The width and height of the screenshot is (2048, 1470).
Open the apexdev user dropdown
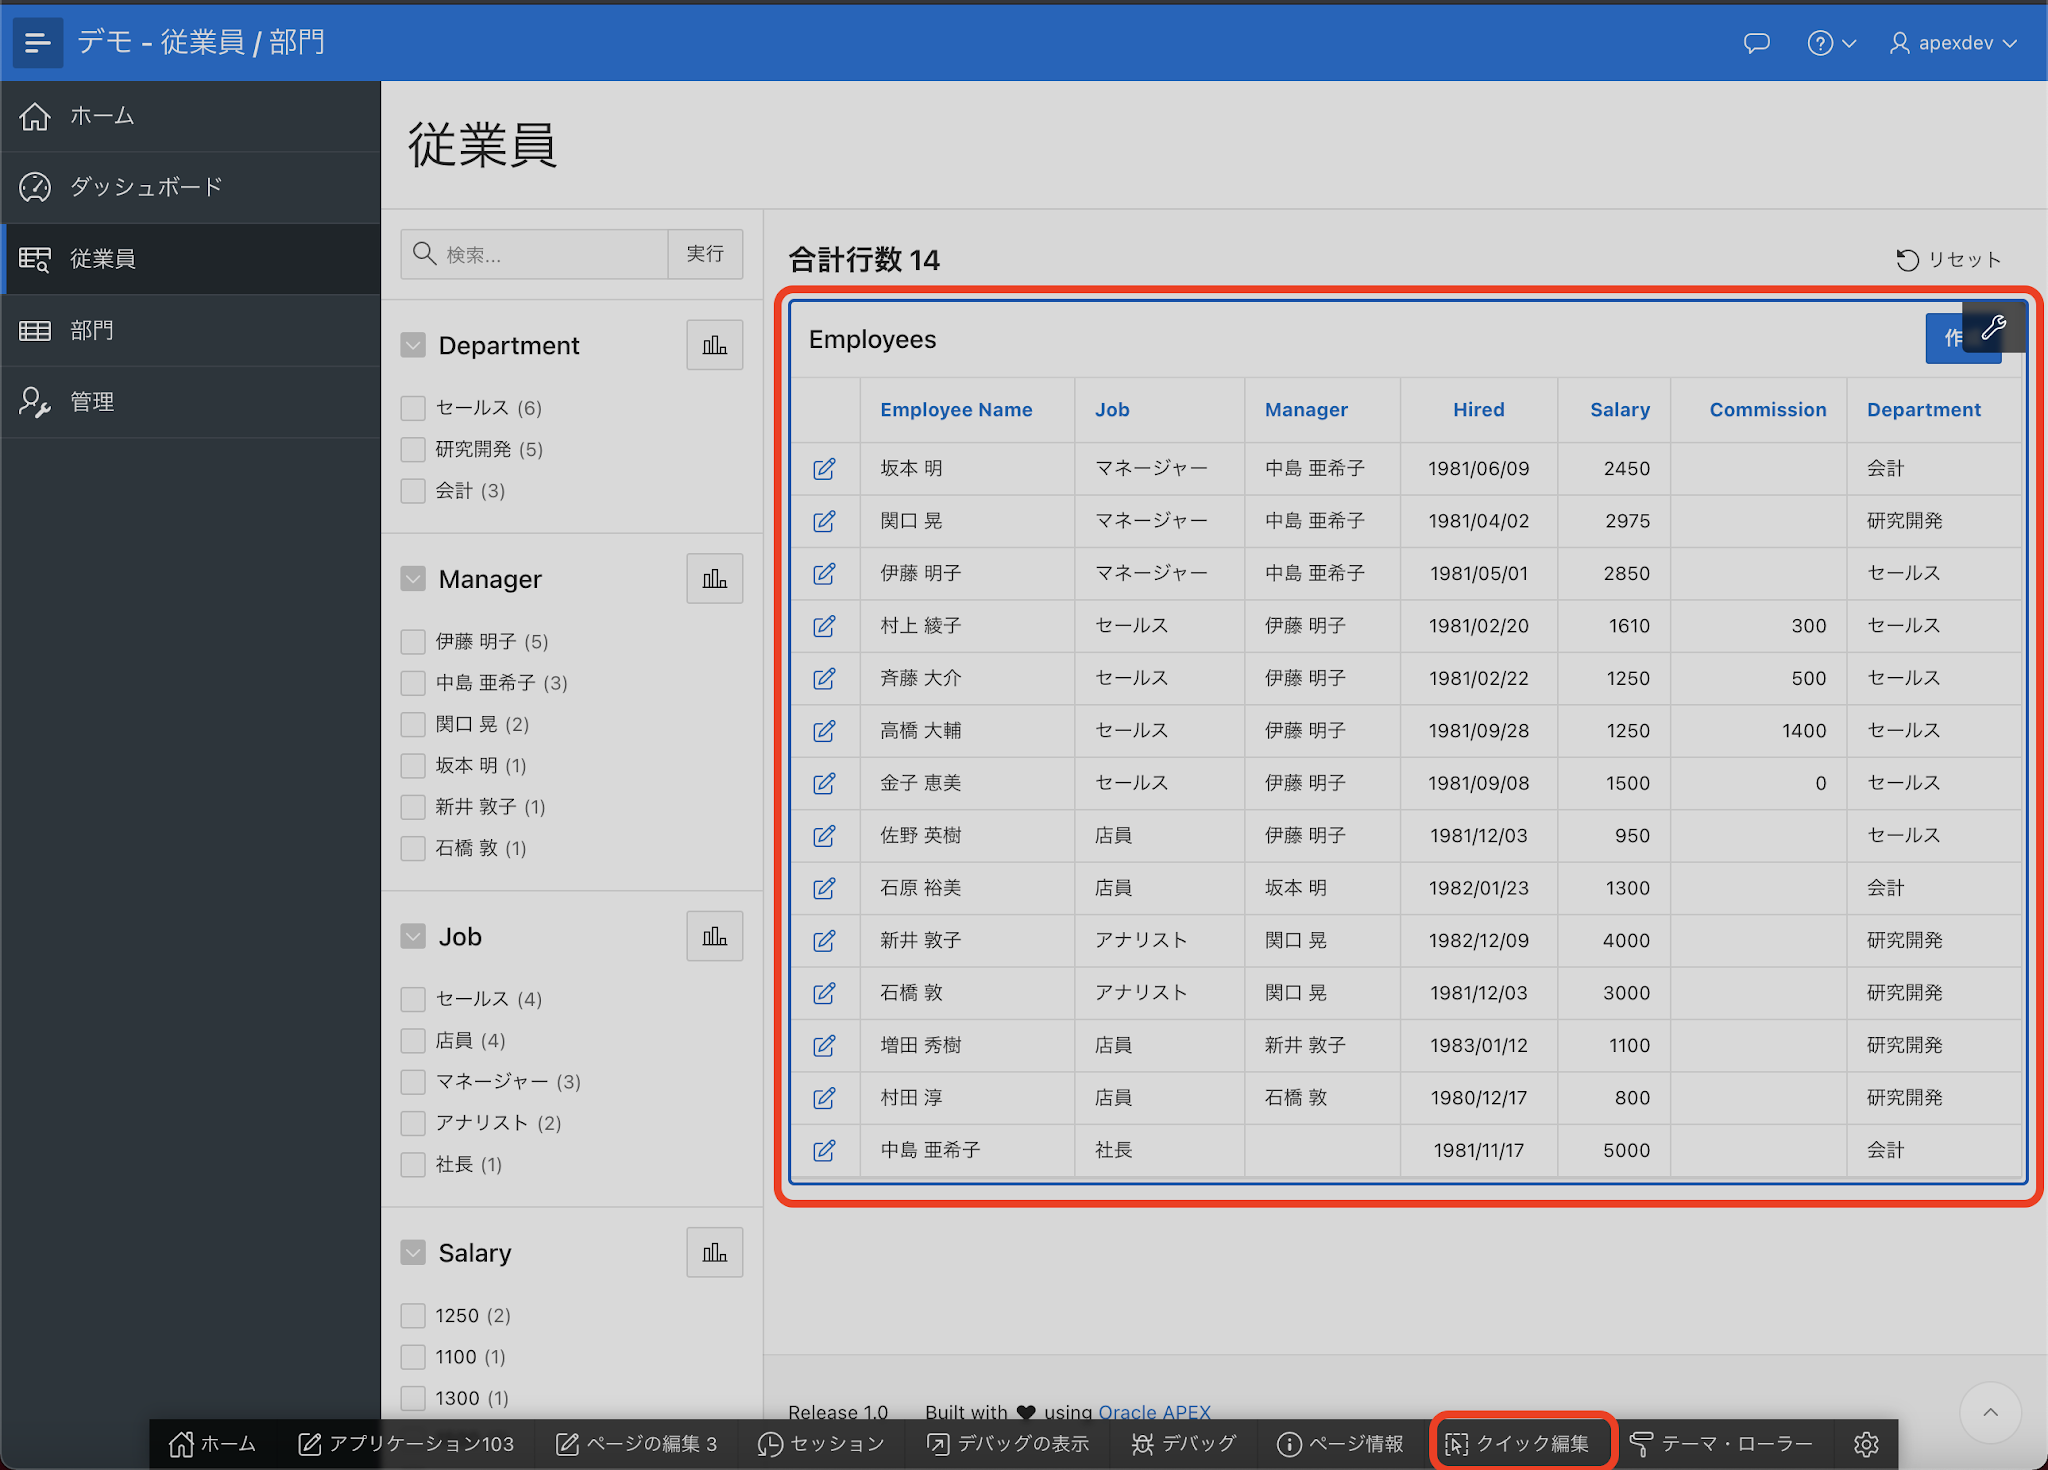coord(1953,43)
